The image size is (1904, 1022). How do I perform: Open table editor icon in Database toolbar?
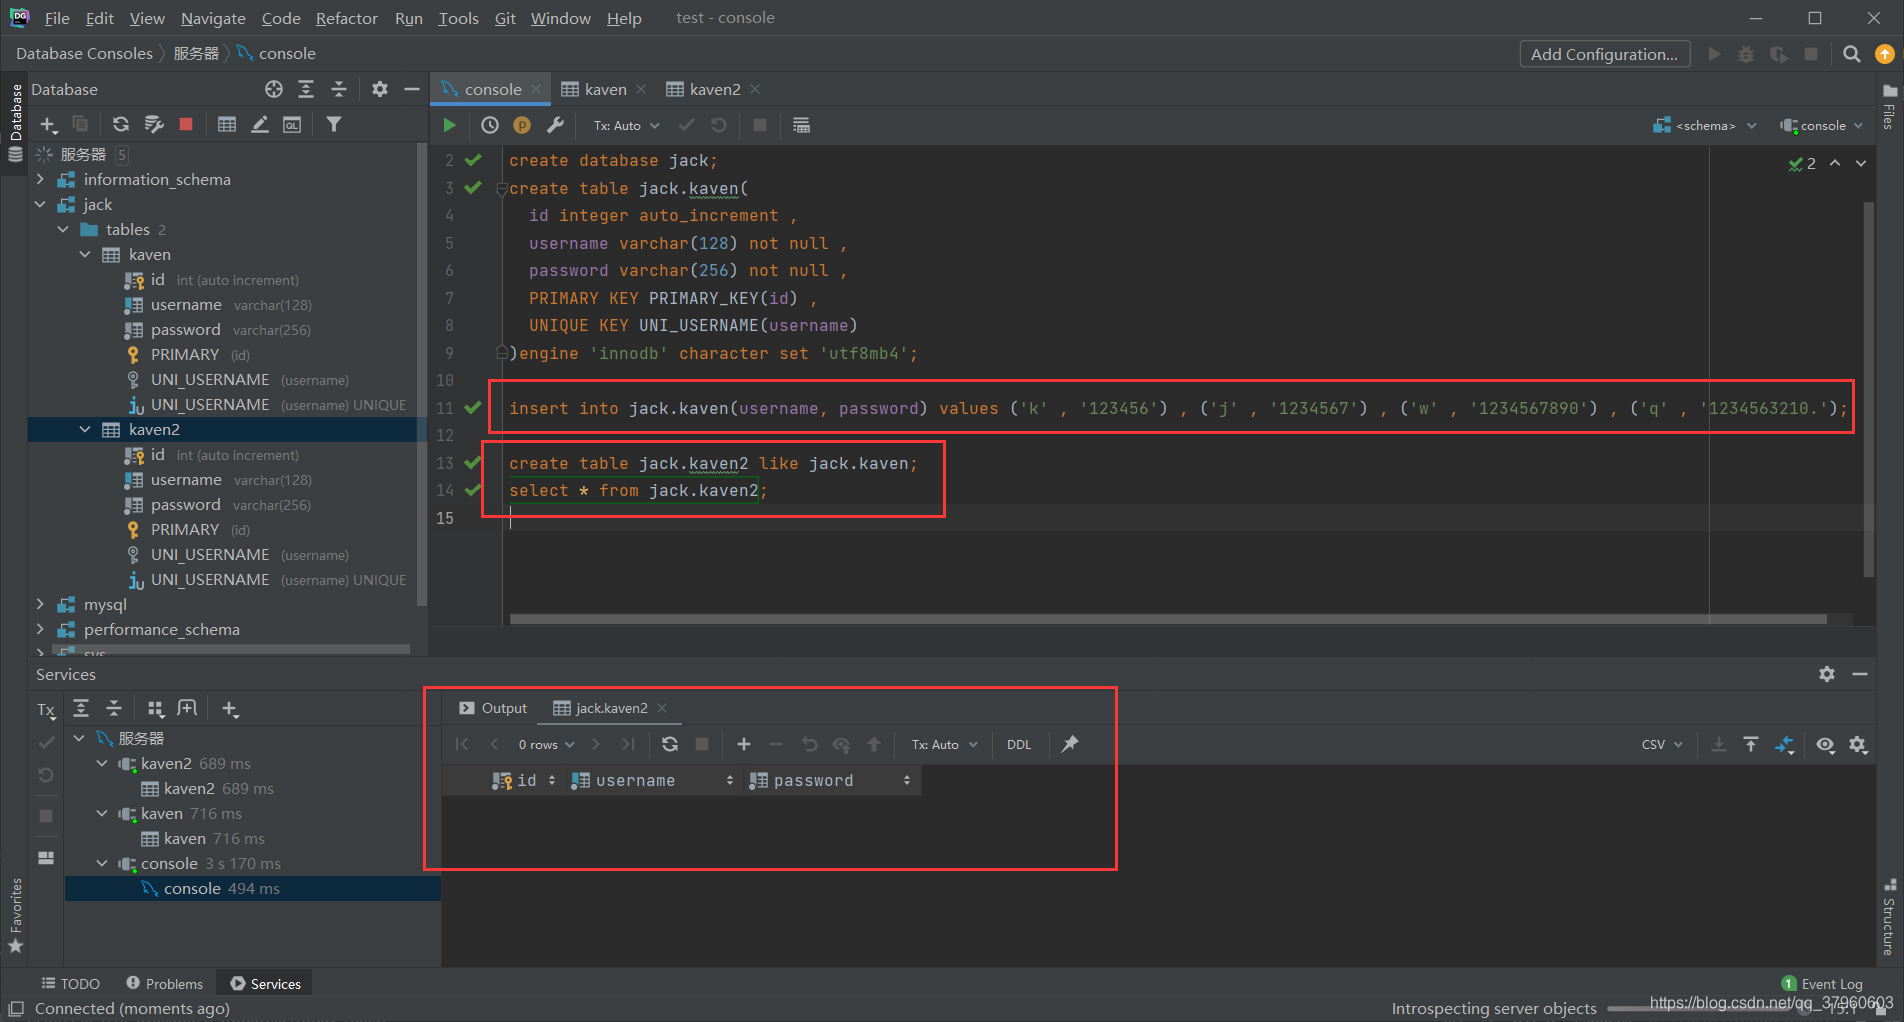(227, 124)
